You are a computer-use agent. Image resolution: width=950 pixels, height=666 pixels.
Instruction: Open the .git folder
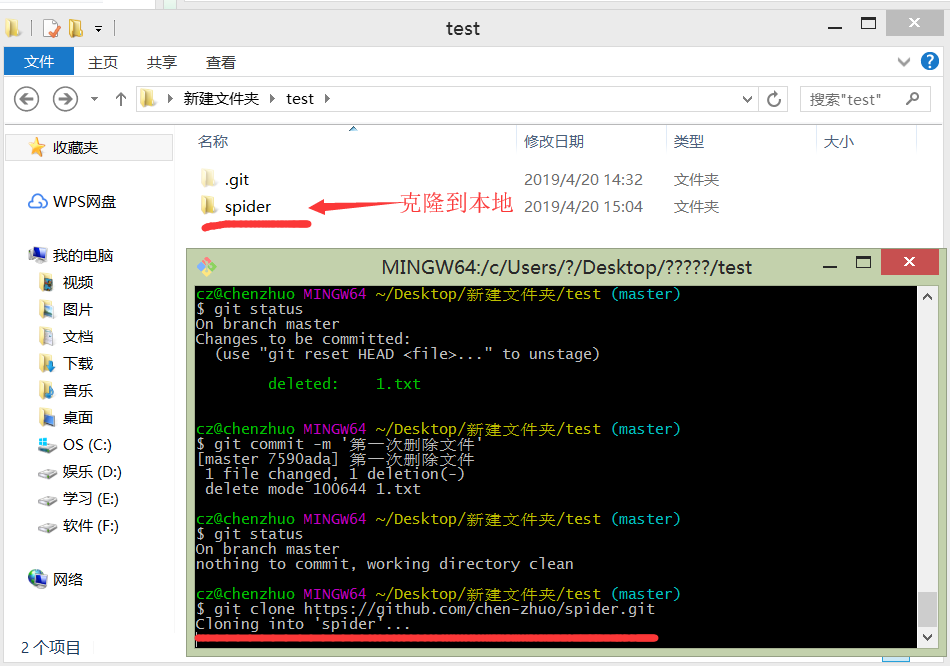[x=234, y=179]
